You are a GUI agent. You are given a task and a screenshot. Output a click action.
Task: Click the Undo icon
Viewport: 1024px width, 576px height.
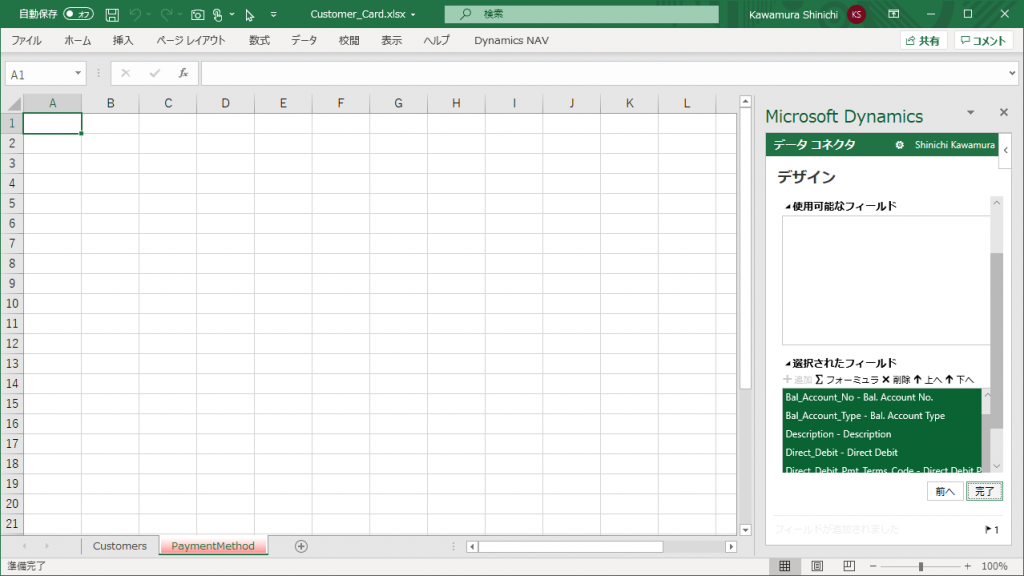[135, 14]
